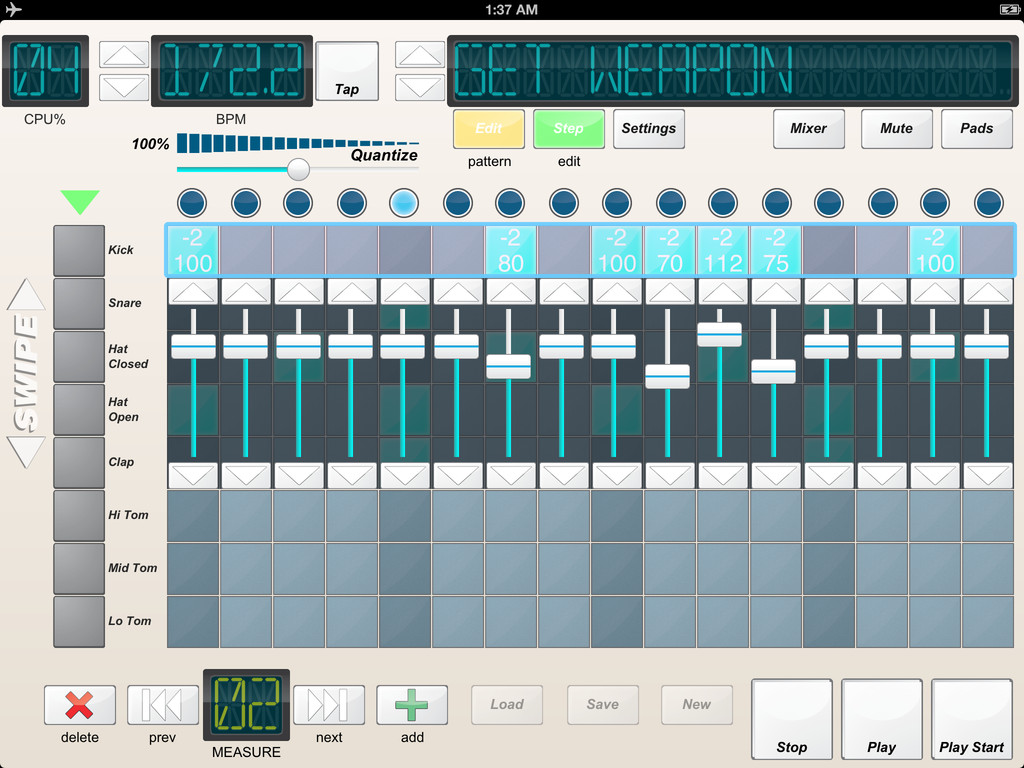The width and height of the screenshot is (1024, 768).
Task: Click the velocity fader of step 70
Action: point(667,377)
